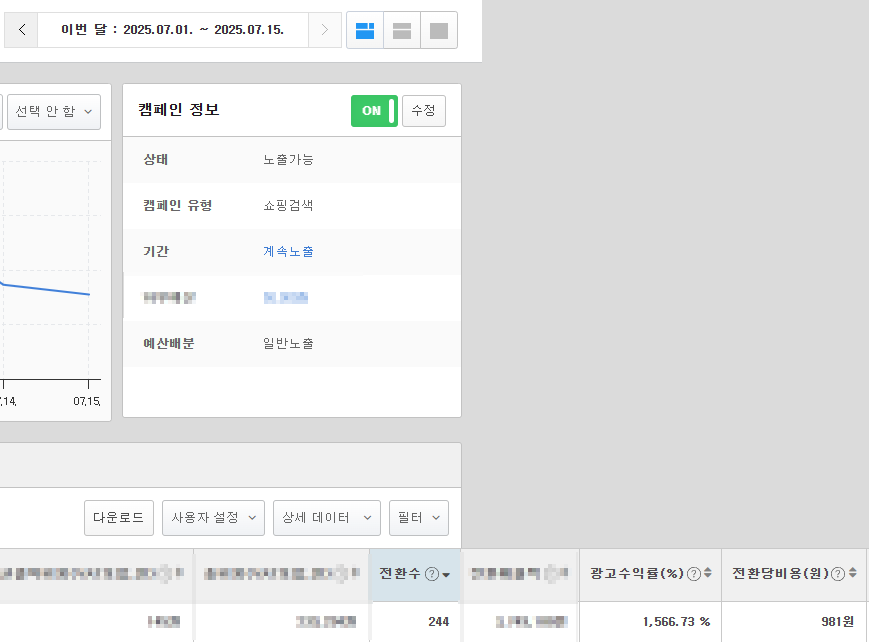Switch to the three-panel split layout view
Screen dimensions: 869x642
point(365,30)
